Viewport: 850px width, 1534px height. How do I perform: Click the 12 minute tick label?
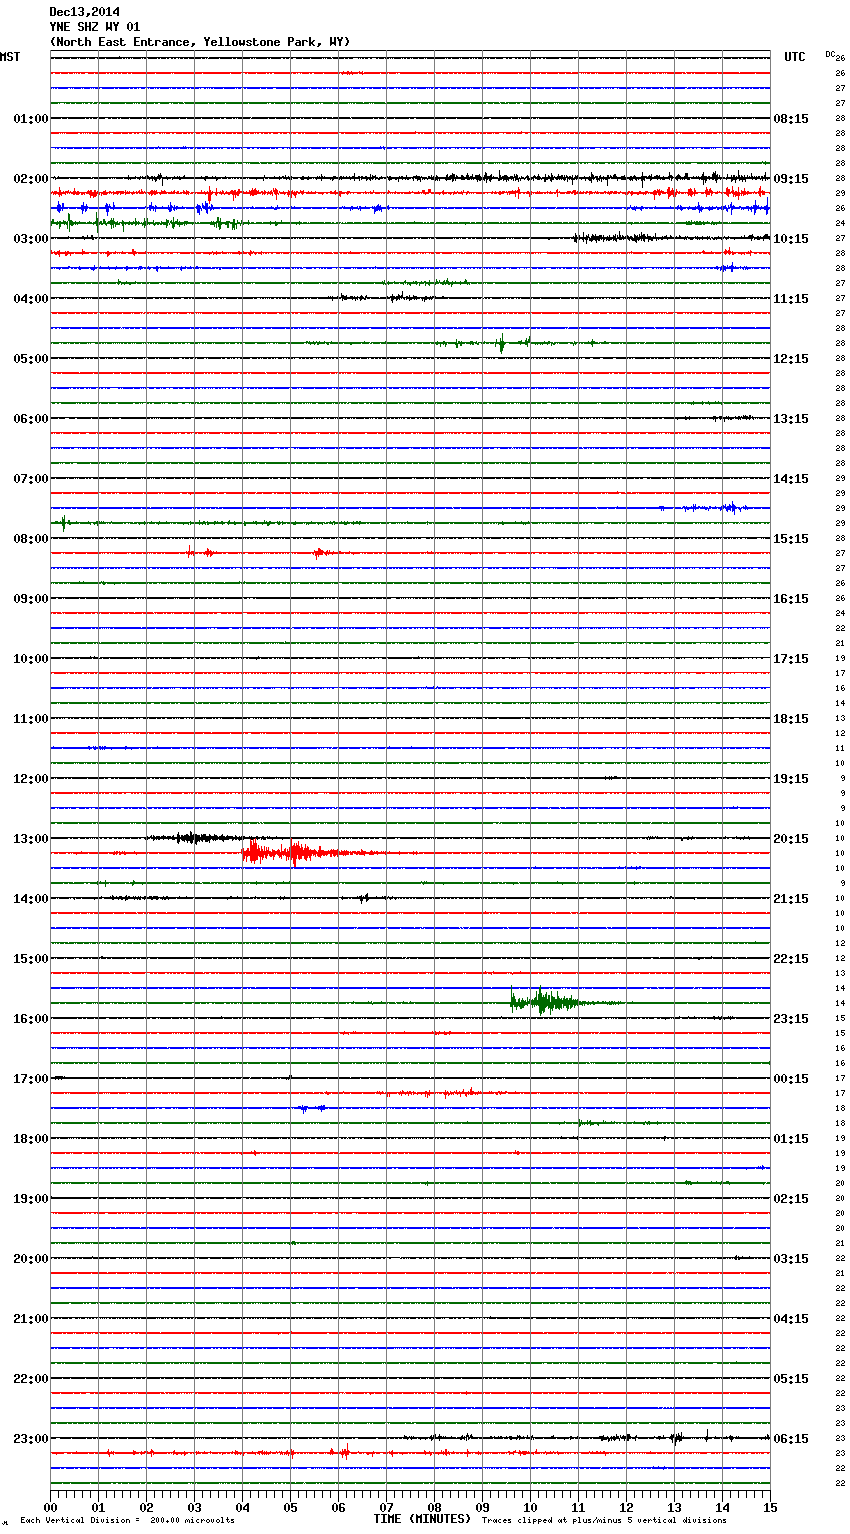click(626, 1507)
